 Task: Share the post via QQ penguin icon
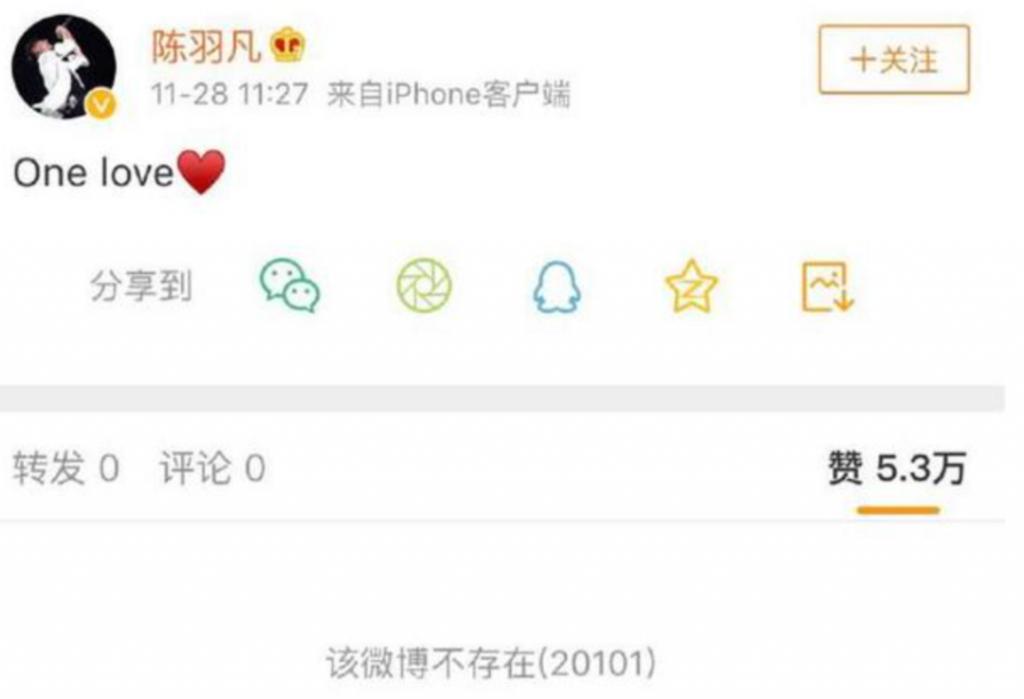(557, 287)
